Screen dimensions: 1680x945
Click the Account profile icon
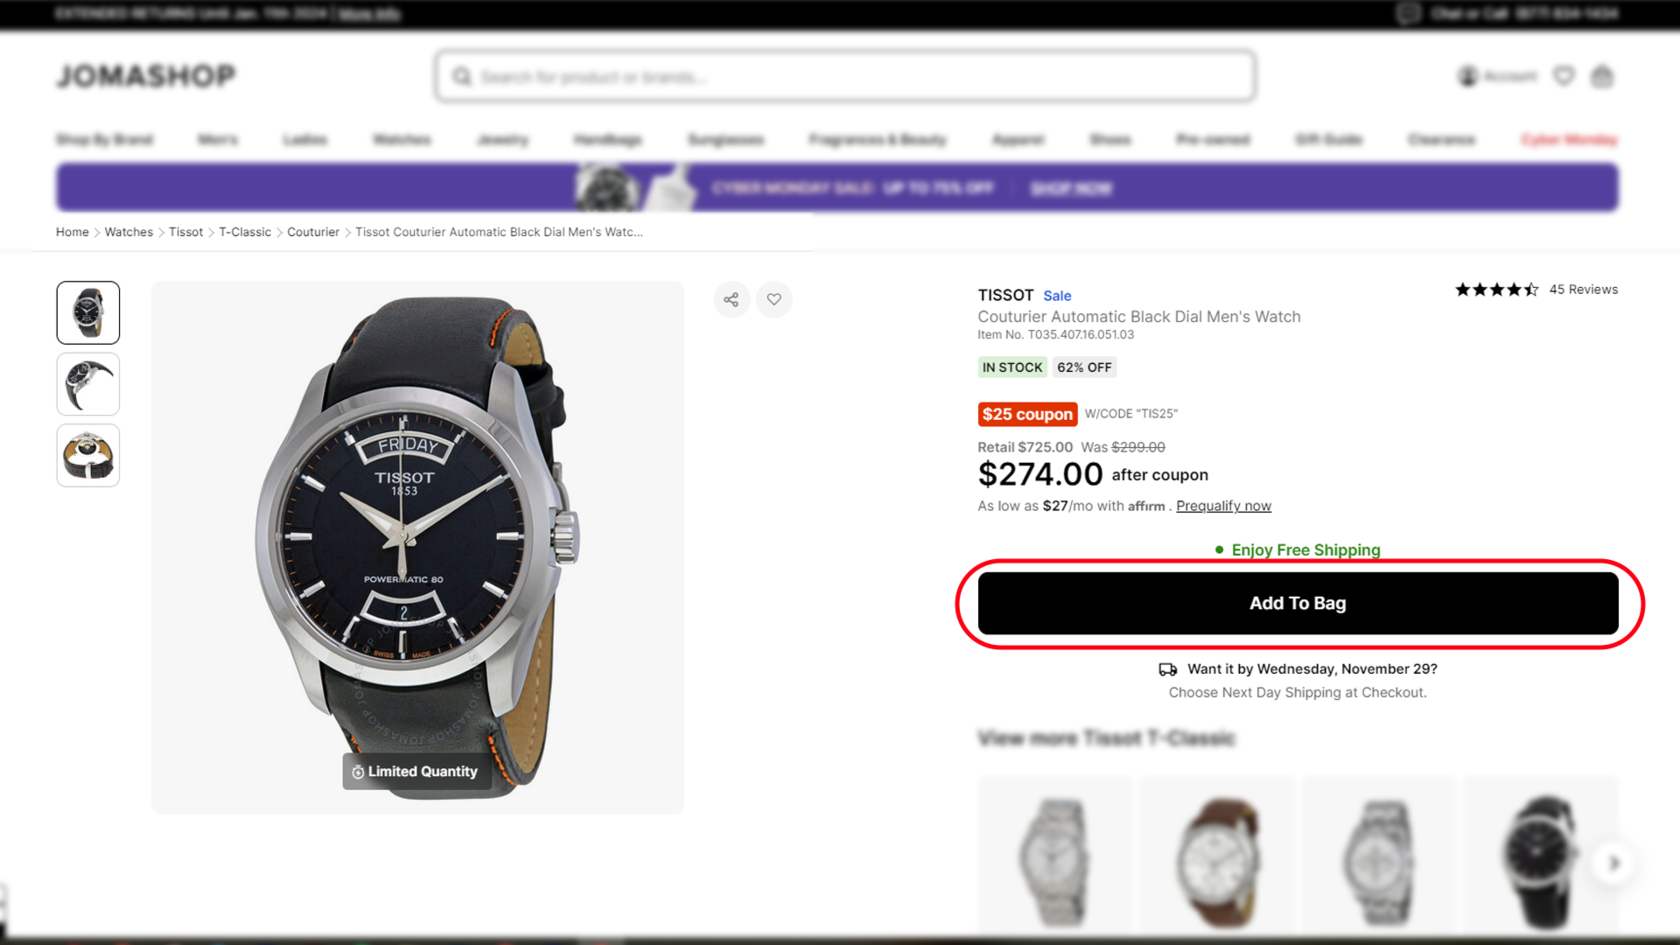[1468, 76]
